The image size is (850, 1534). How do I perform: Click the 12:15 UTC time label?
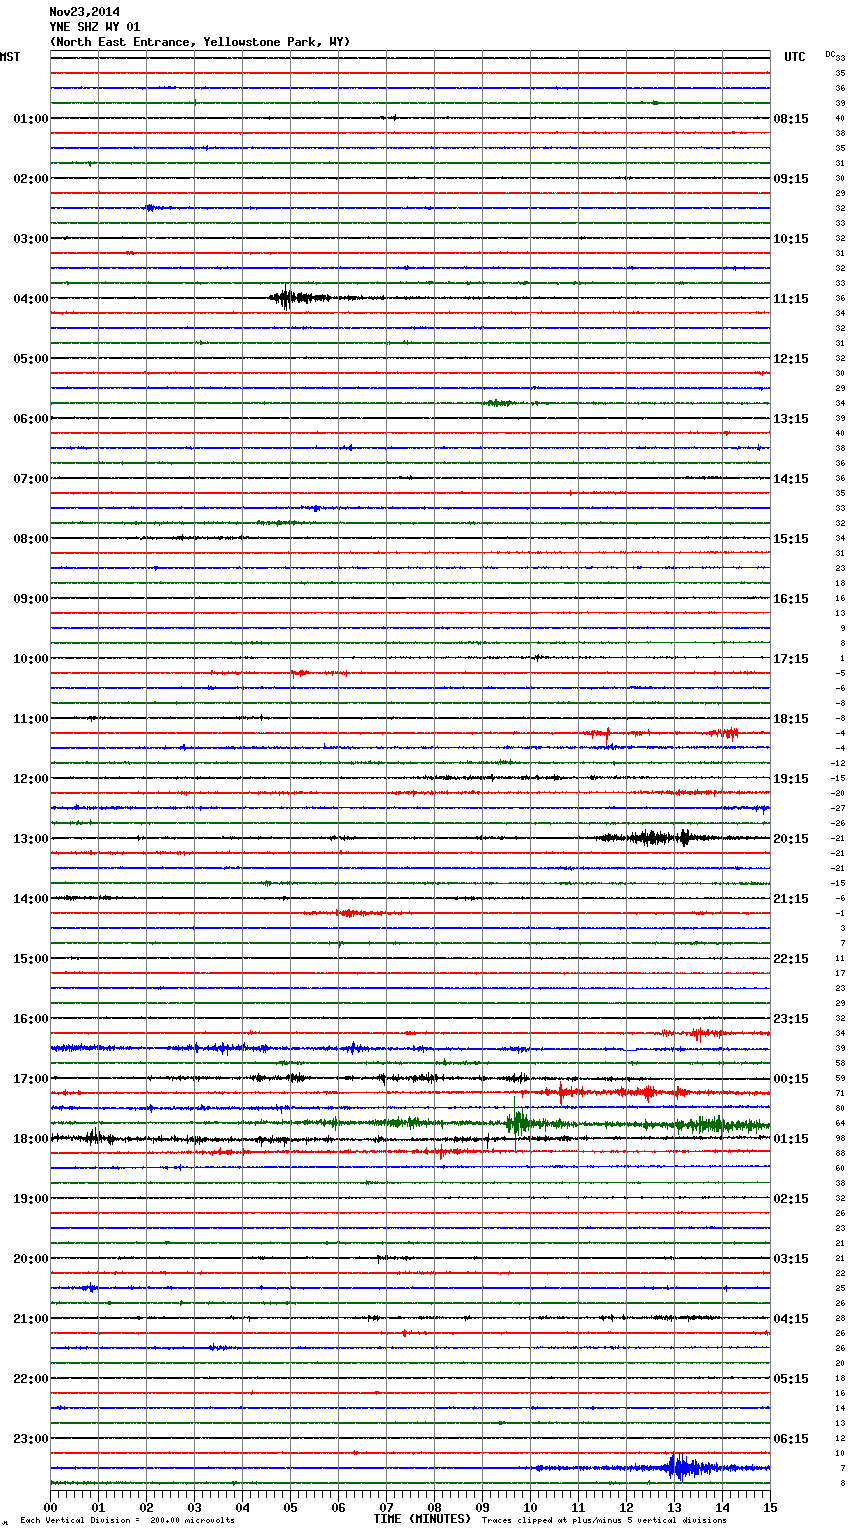pyautogui.click(x=791, y=359)
